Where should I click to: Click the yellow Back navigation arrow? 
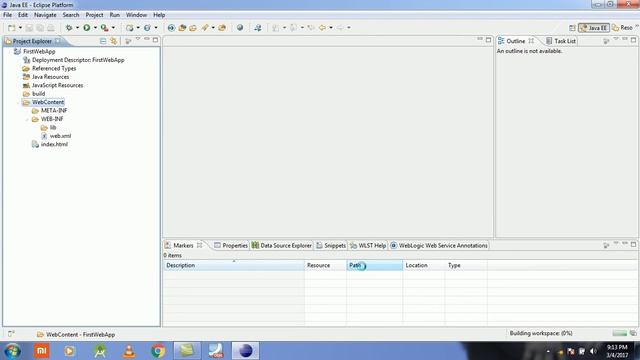point(322,28)
